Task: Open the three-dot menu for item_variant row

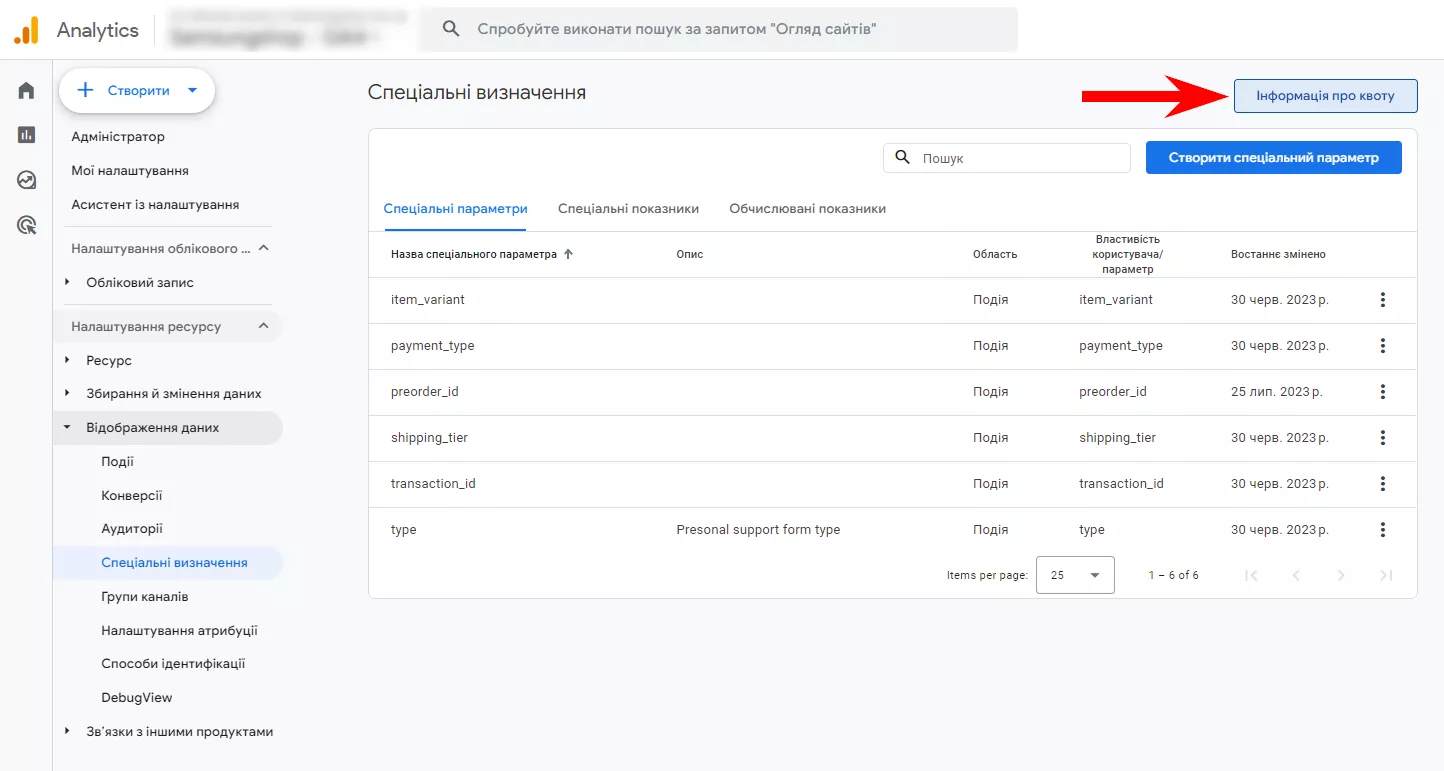Action: click(x=1383, y=300)
